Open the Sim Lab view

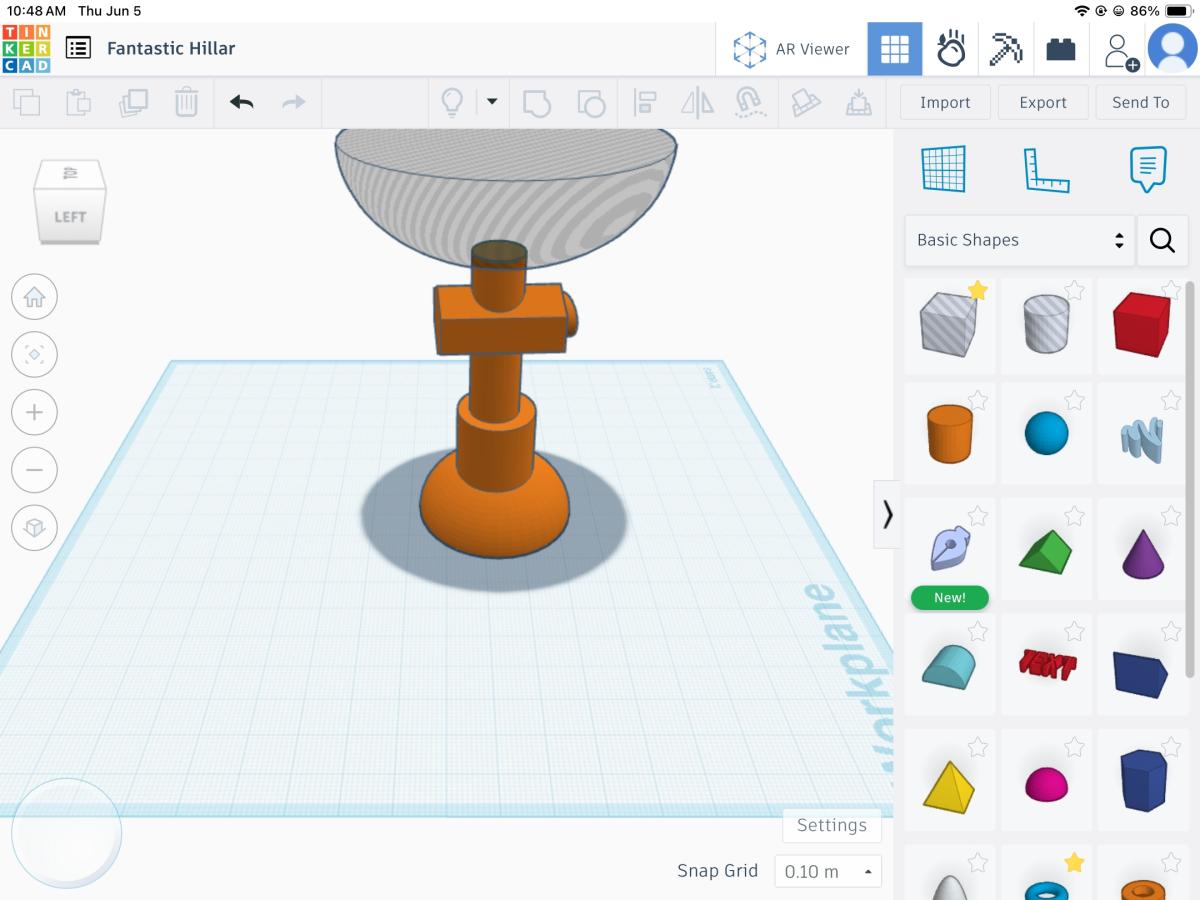pyautogui.click(x=950, y=49)
